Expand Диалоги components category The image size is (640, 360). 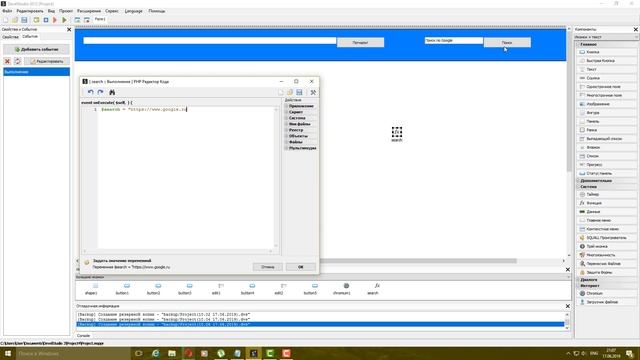(606, 280)
